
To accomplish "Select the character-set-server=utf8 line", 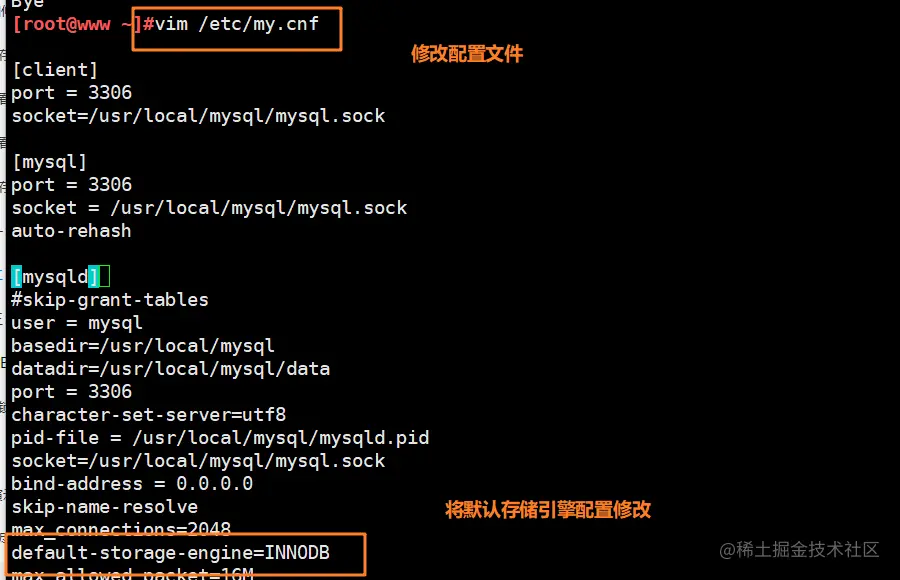I will [x=149, y=415].
